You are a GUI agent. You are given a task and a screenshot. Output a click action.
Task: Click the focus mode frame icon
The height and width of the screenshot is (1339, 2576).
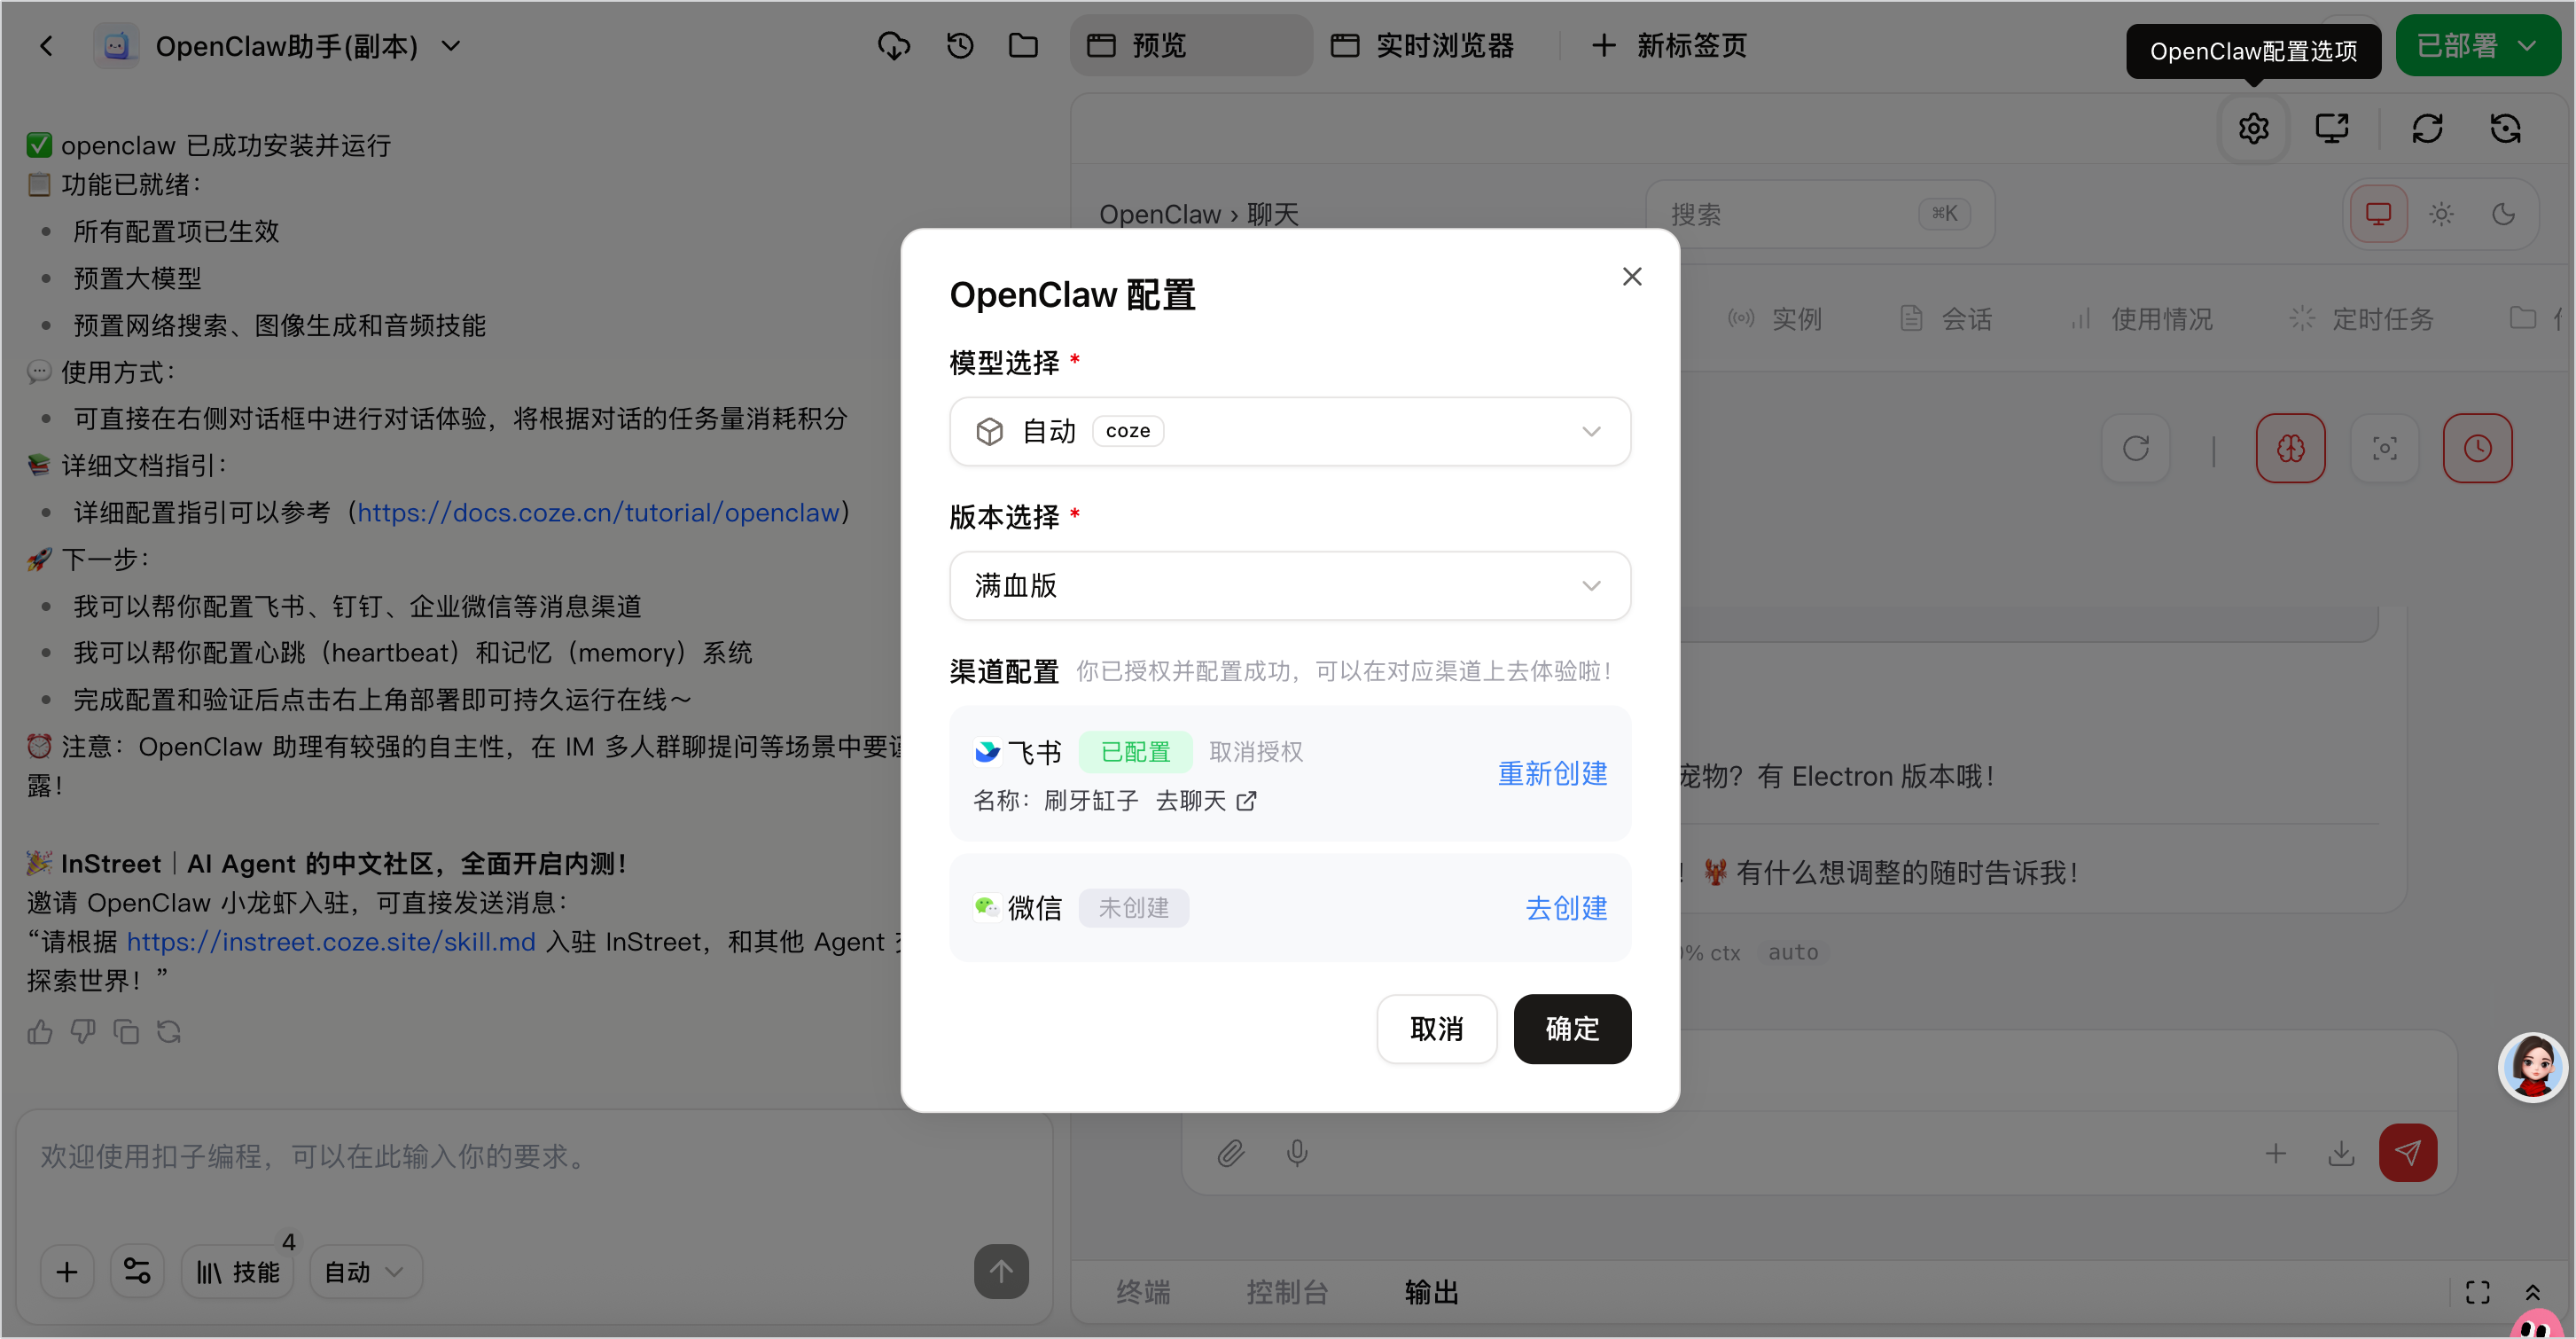[x=2384, y=448]
